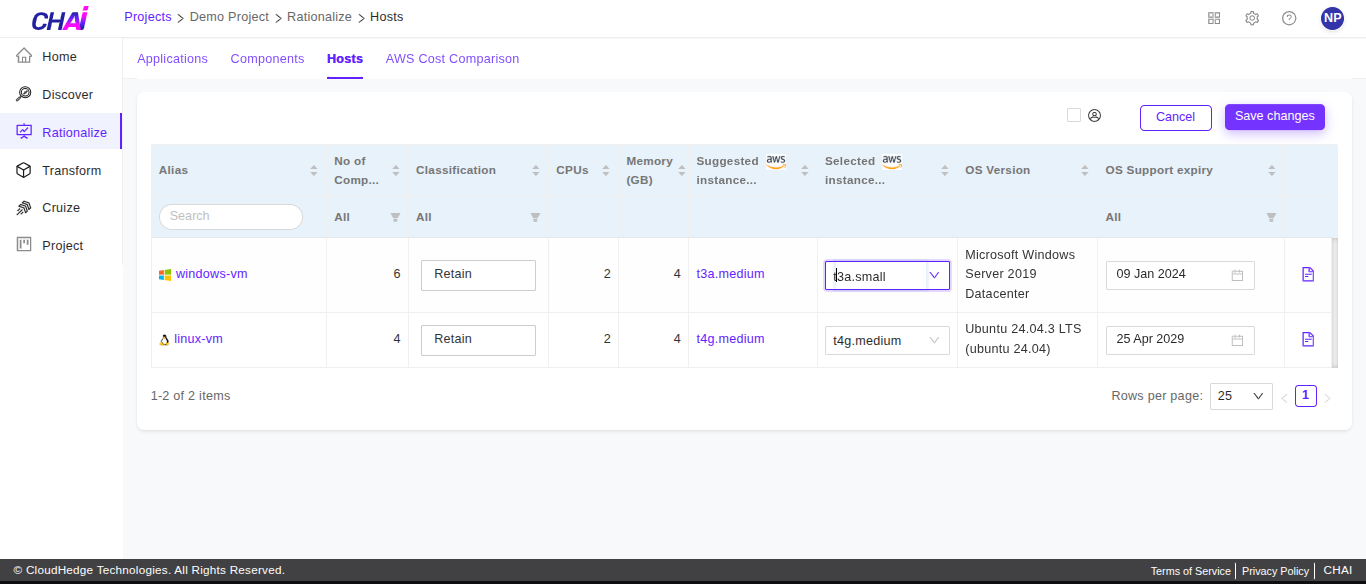Sort by the Alias column arrows

tap(314, 171)
